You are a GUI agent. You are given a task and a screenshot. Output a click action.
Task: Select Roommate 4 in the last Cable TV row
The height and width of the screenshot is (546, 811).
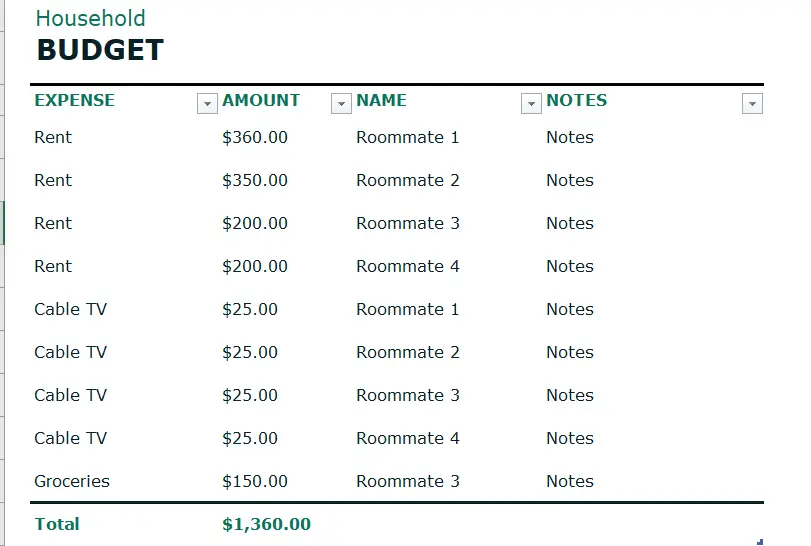coord(408,438)
